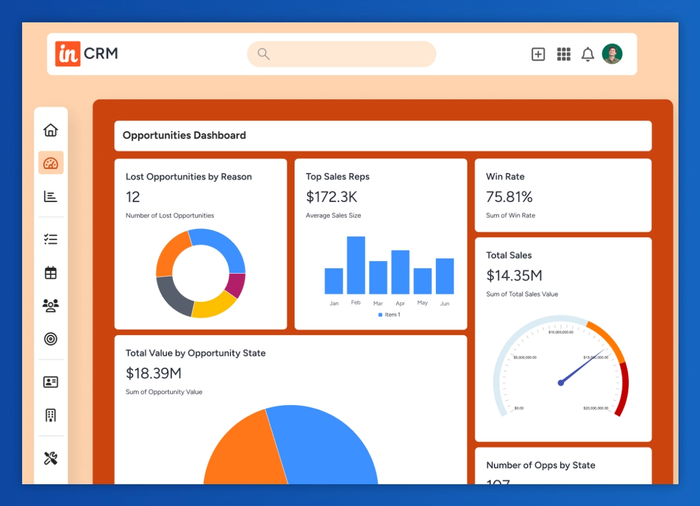Open the reports bar chart sidebar icon
Viewport: 700px width, 506px height.
pyautogui.click(x=50, y=196)
